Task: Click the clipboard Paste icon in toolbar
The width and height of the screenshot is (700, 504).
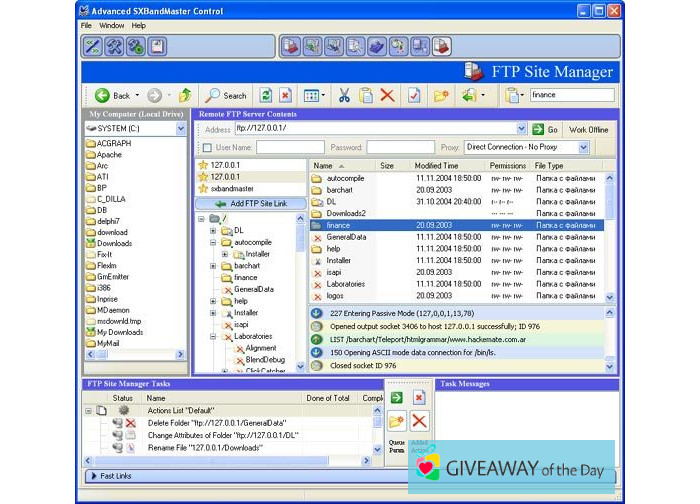Action: (366, 96)
